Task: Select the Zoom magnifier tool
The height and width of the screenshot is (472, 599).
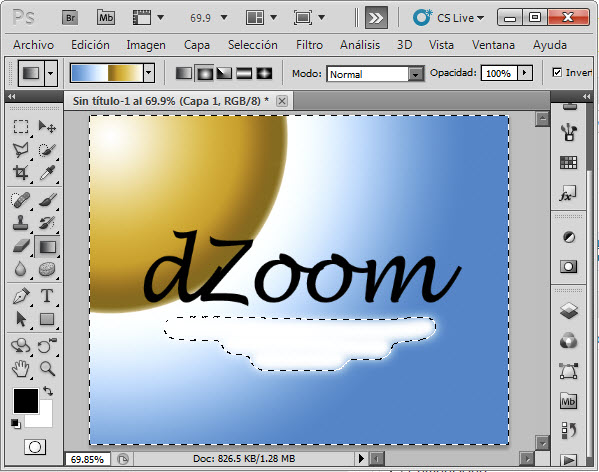Action: 47,369
